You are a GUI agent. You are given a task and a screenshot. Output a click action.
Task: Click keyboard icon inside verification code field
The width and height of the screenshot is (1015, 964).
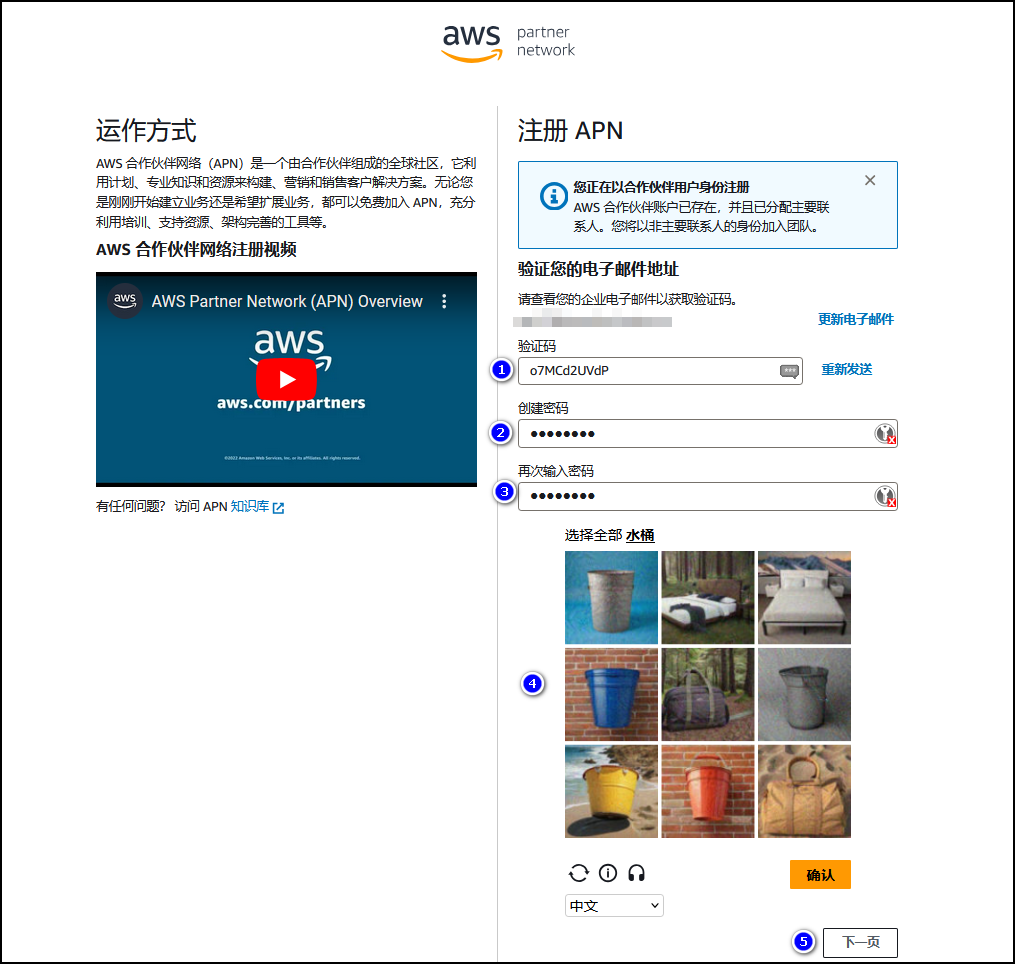coord(789,371)
